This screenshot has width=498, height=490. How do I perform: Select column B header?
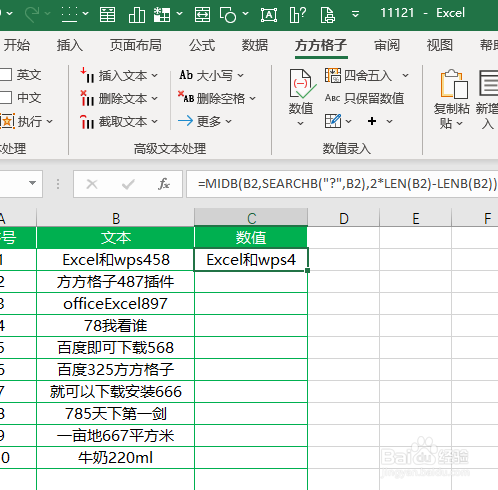(x=115, y=218)
